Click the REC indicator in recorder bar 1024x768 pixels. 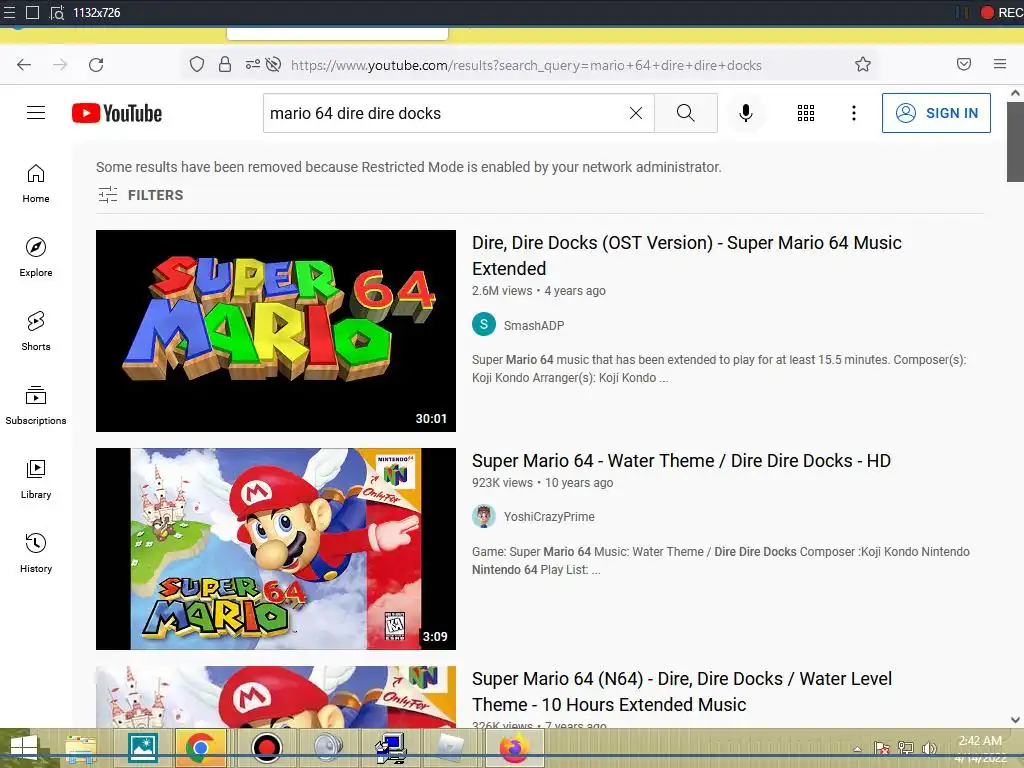point(1002,12)
